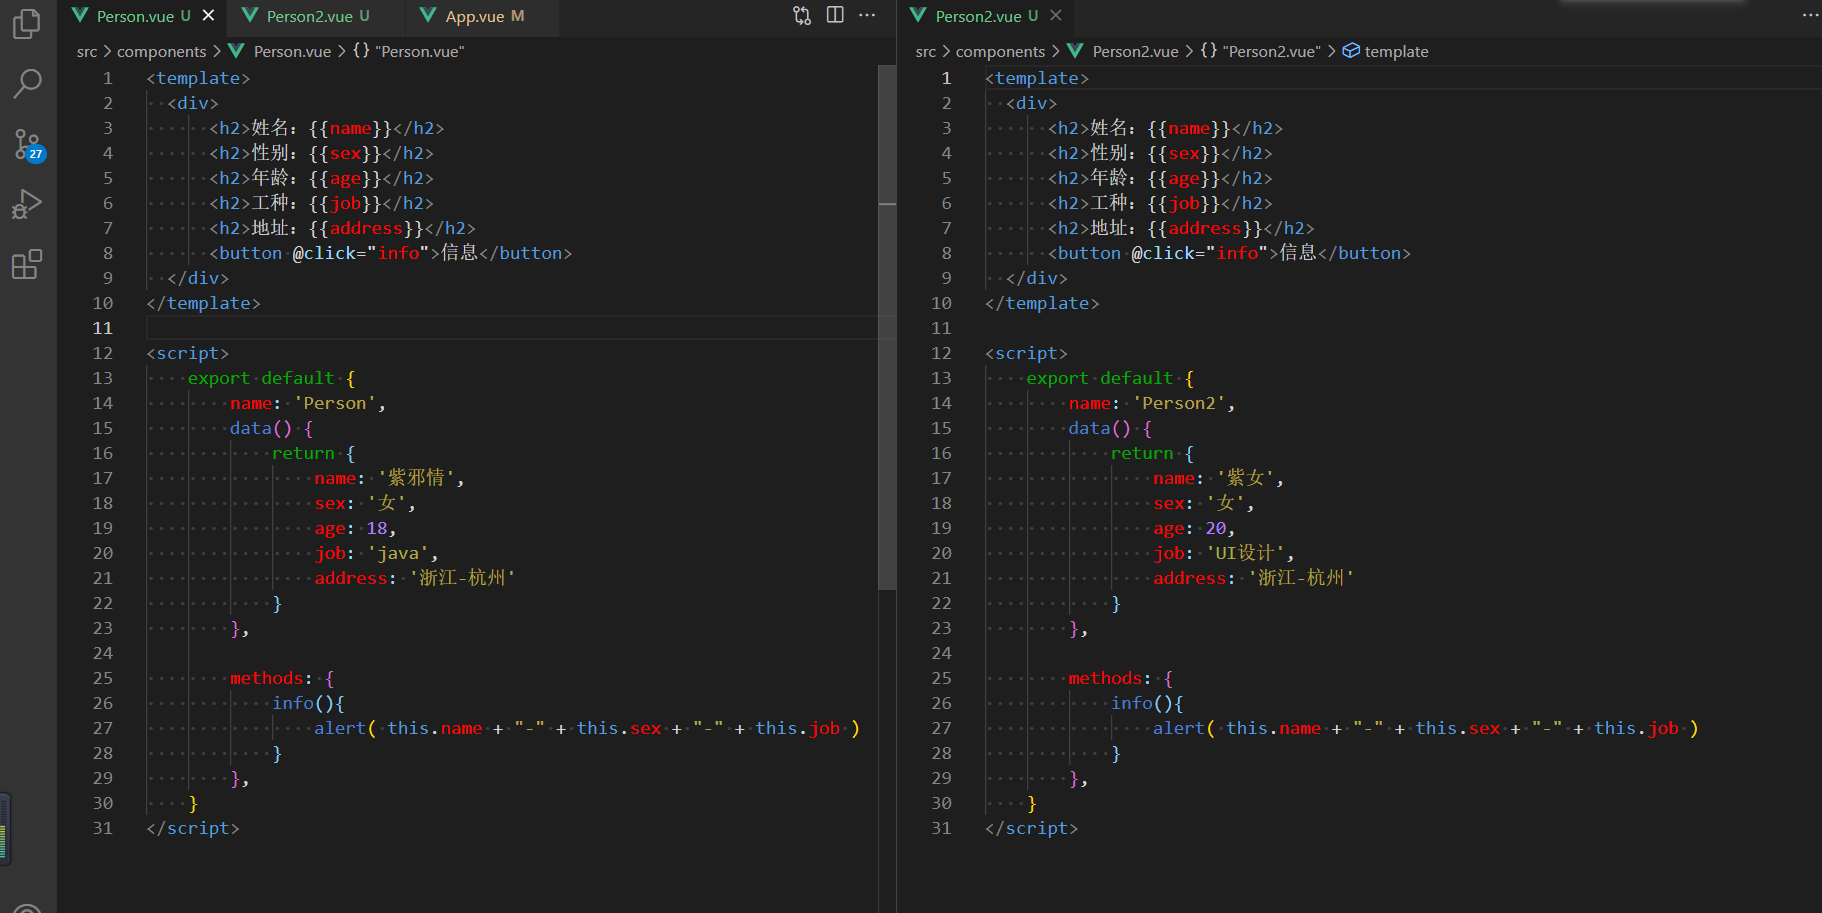Click 'src' breadcrumb in right editor
1822x913 pixels.
[x=926, y=51]
